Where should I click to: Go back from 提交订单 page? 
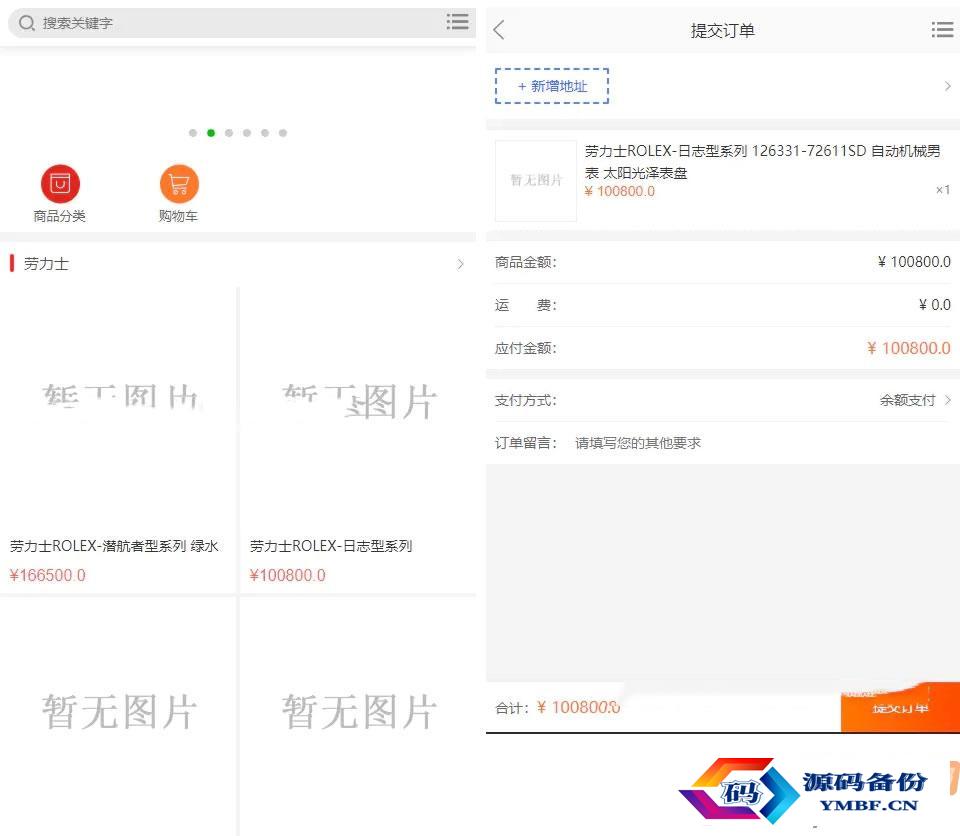pyautogui.click(x=500, y=29)
